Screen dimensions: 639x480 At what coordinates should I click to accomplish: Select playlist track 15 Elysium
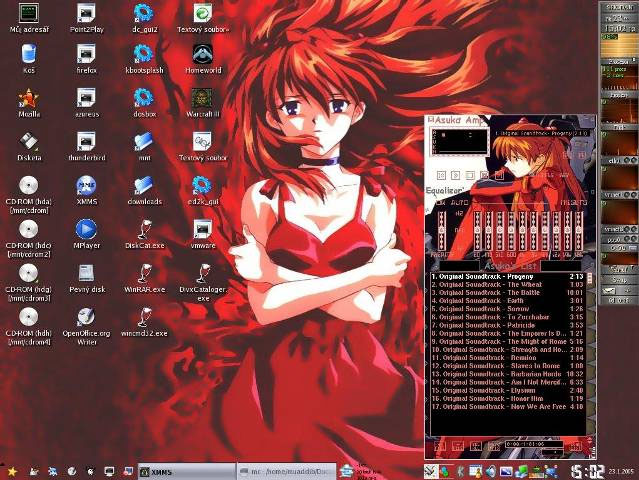click(x=507, y=391)
